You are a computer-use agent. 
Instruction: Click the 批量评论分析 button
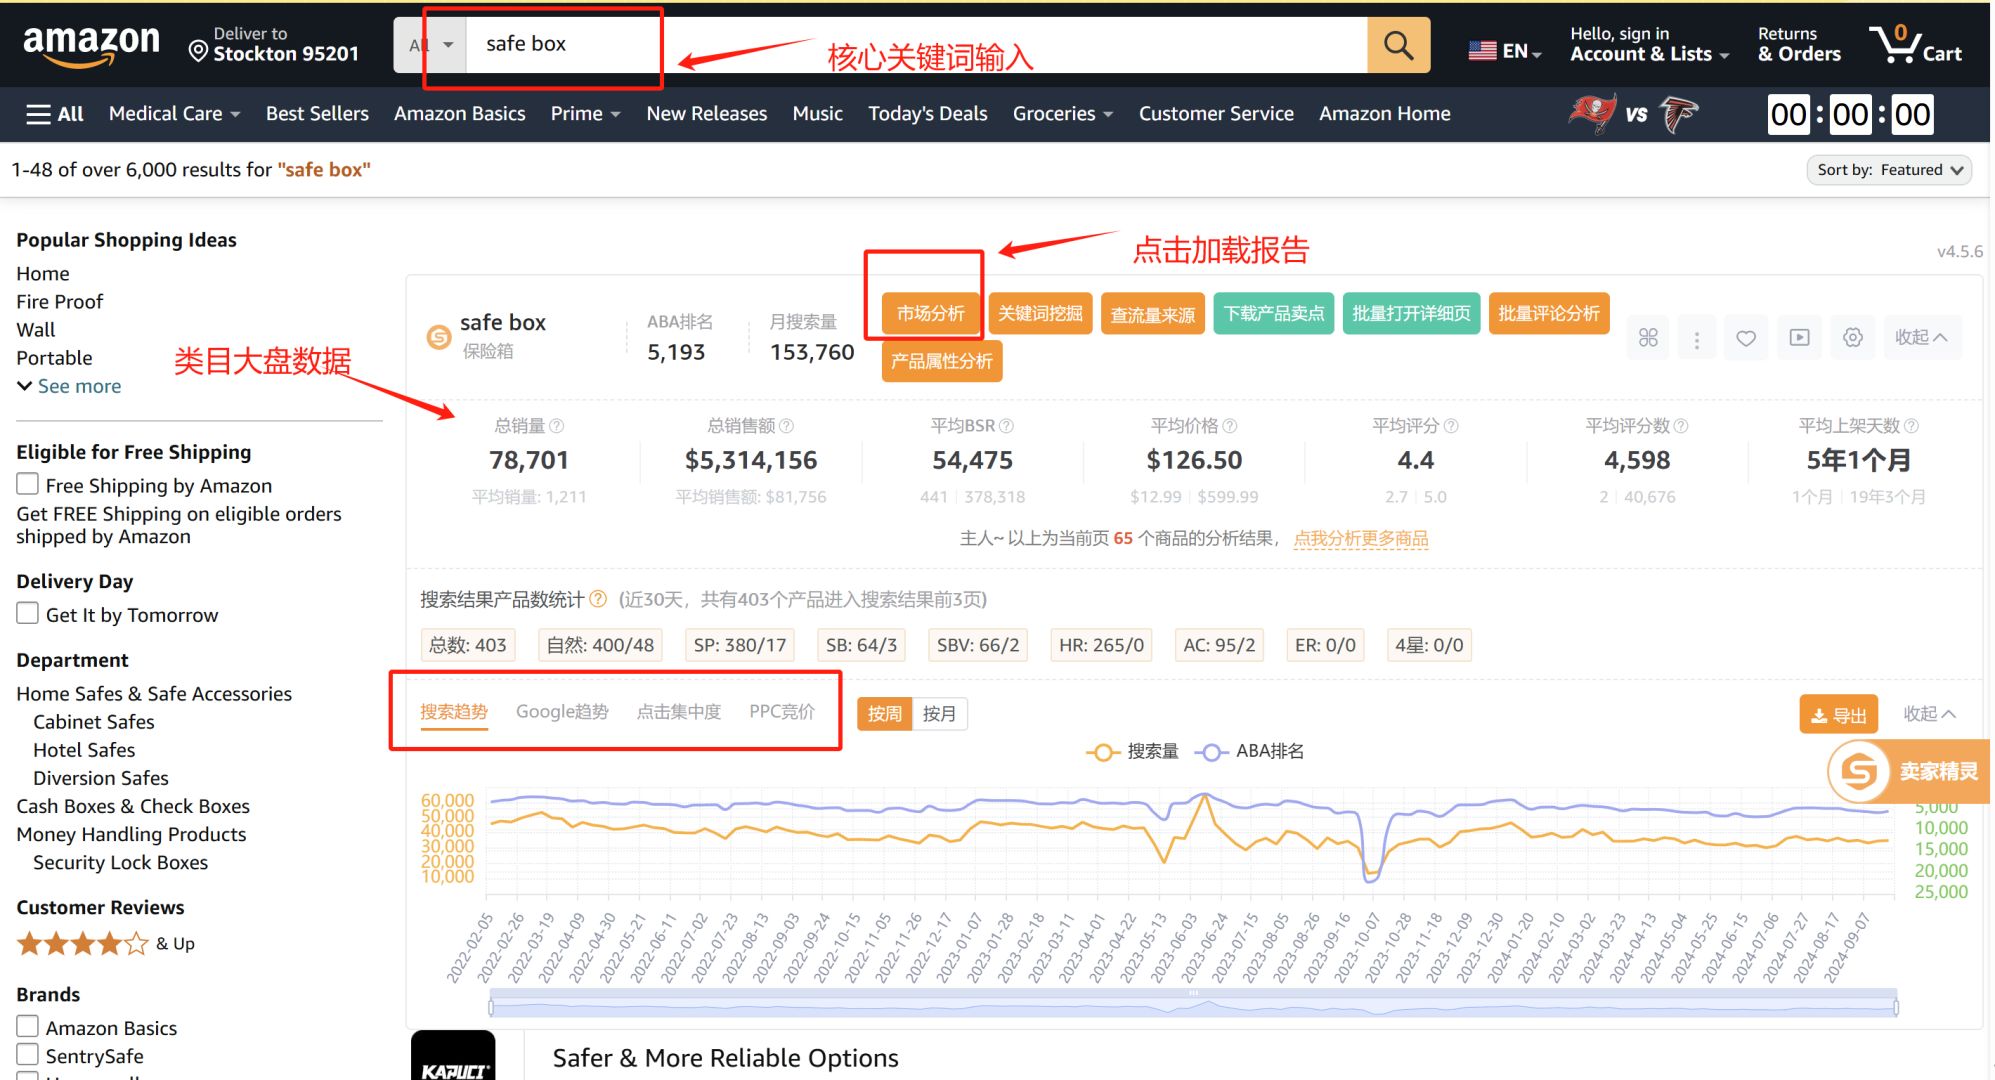(x=1549, y=314)
